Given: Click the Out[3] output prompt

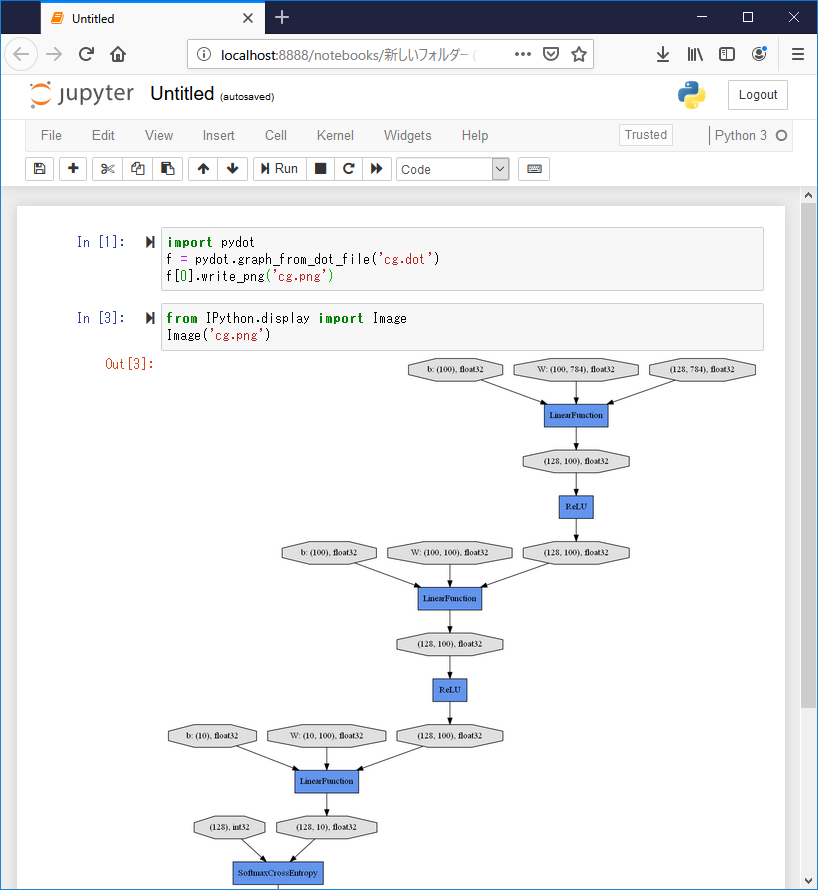Looking at the screenshot, I should pyautogui.click(x=129, y=364).
